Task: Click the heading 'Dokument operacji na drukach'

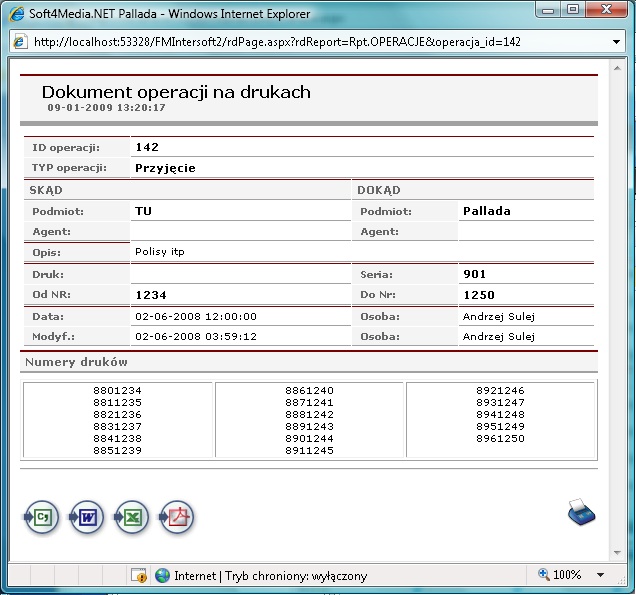Action: point(176,92)
